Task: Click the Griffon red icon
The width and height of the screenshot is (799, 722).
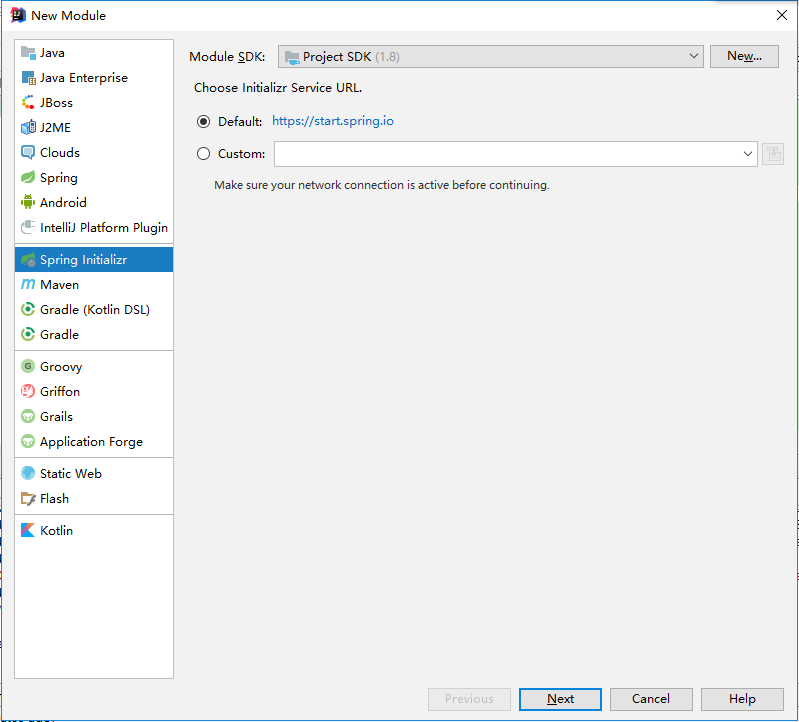Action: click(28, 391)
